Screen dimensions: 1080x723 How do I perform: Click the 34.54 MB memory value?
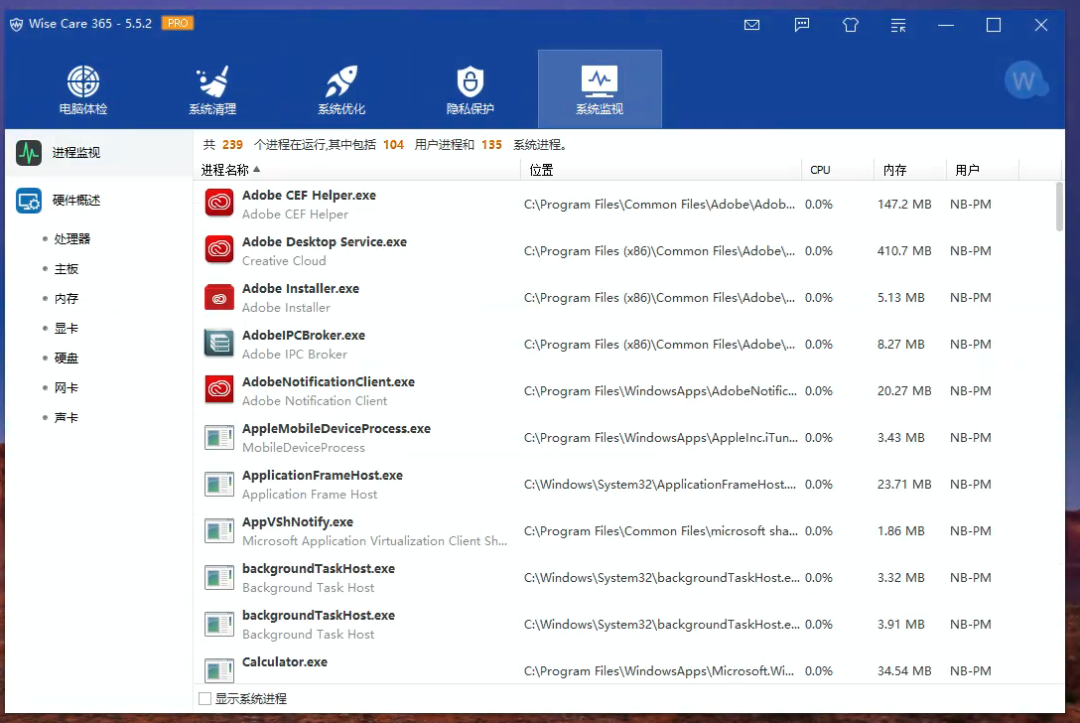click(x=904, y=671)
